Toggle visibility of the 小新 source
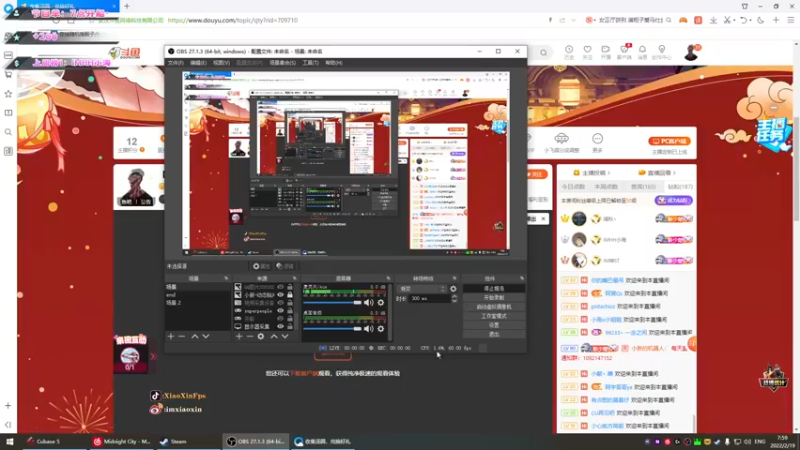 click(x=280, y=294)
